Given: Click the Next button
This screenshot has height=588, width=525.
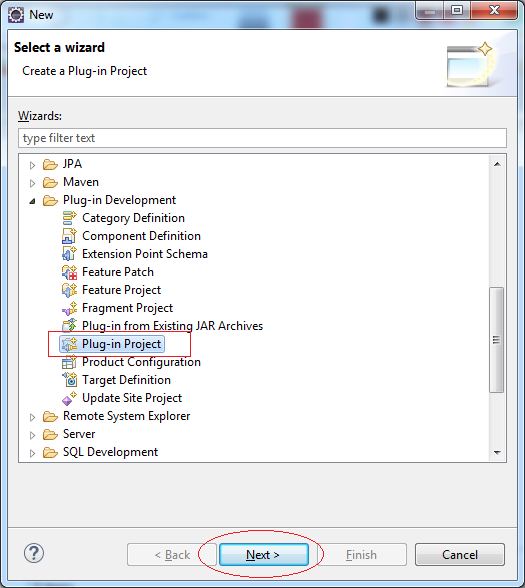Looking at the screenshot, I should [x=264, y=554].
